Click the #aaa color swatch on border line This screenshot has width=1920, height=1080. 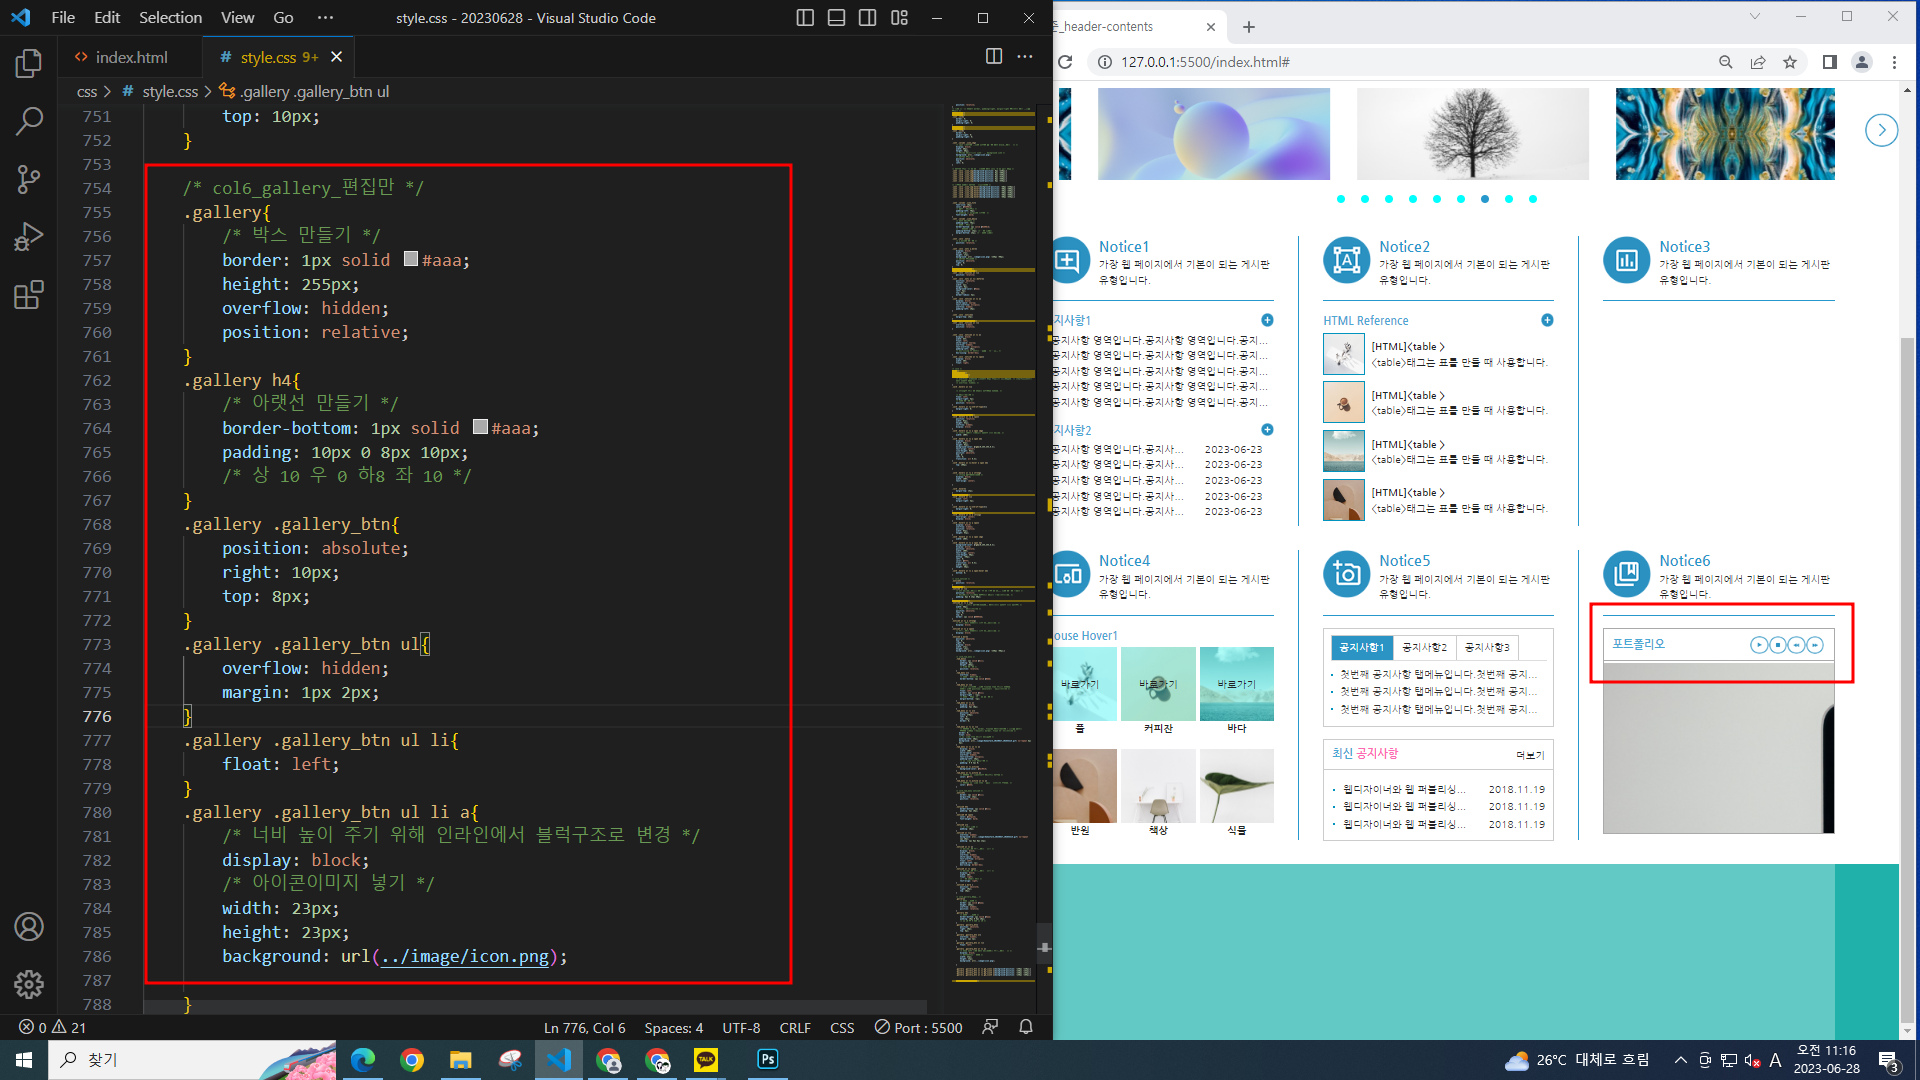[x=410, y=259]
